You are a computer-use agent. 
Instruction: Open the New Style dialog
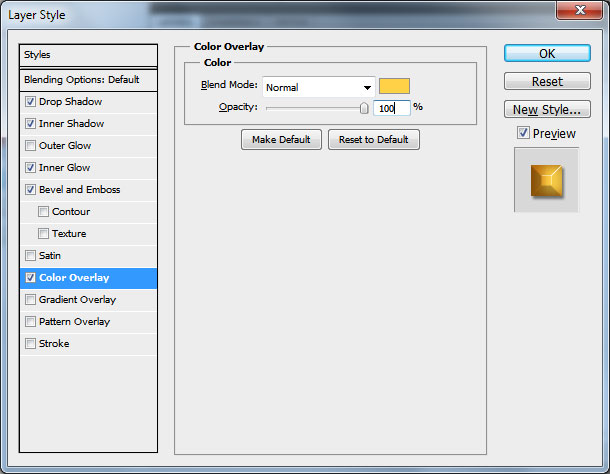(x=547, y=109)
